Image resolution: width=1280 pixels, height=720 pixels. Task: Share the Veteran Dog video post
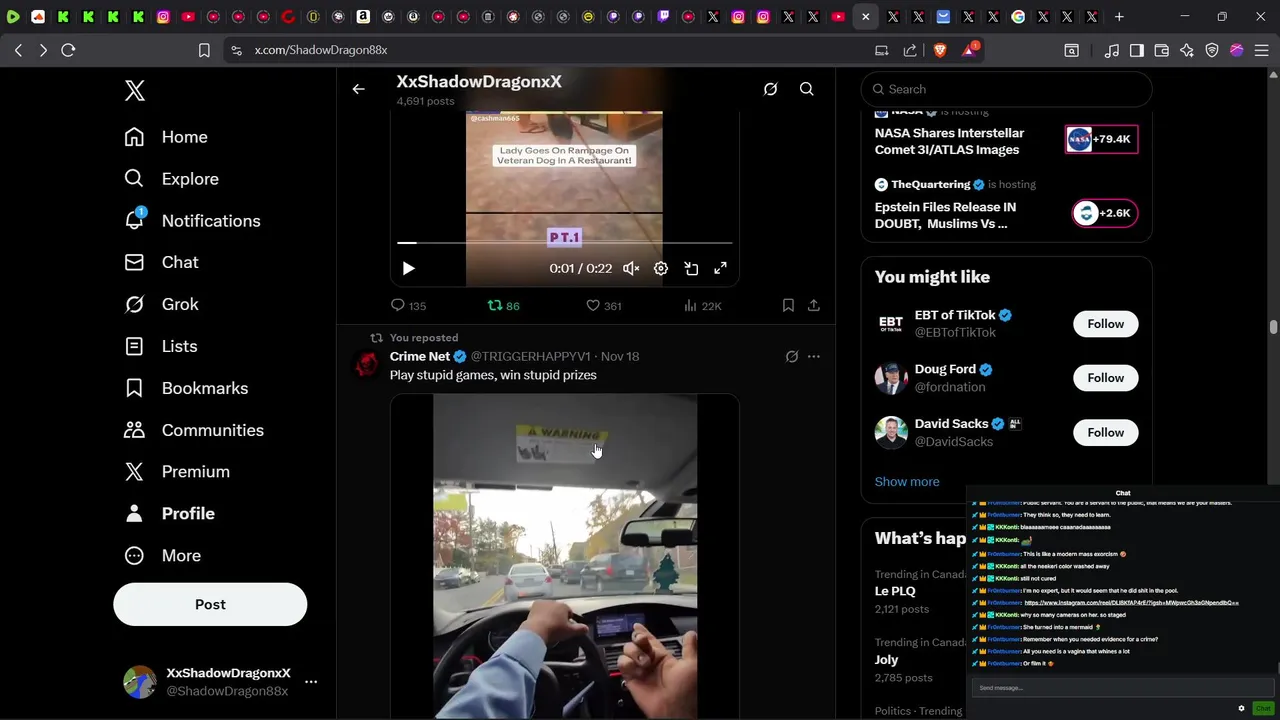pyautogui.click(x=813, y=306)
